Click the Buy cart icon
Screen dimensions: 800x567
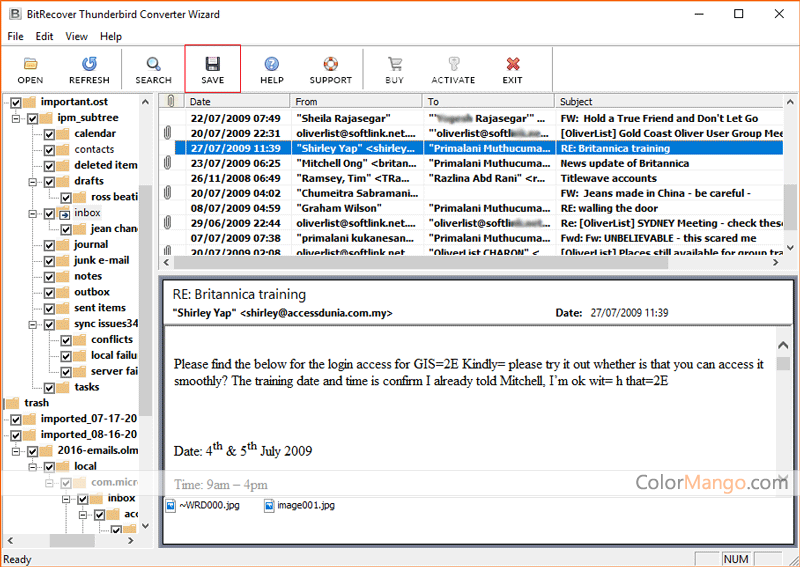point(395,64)
